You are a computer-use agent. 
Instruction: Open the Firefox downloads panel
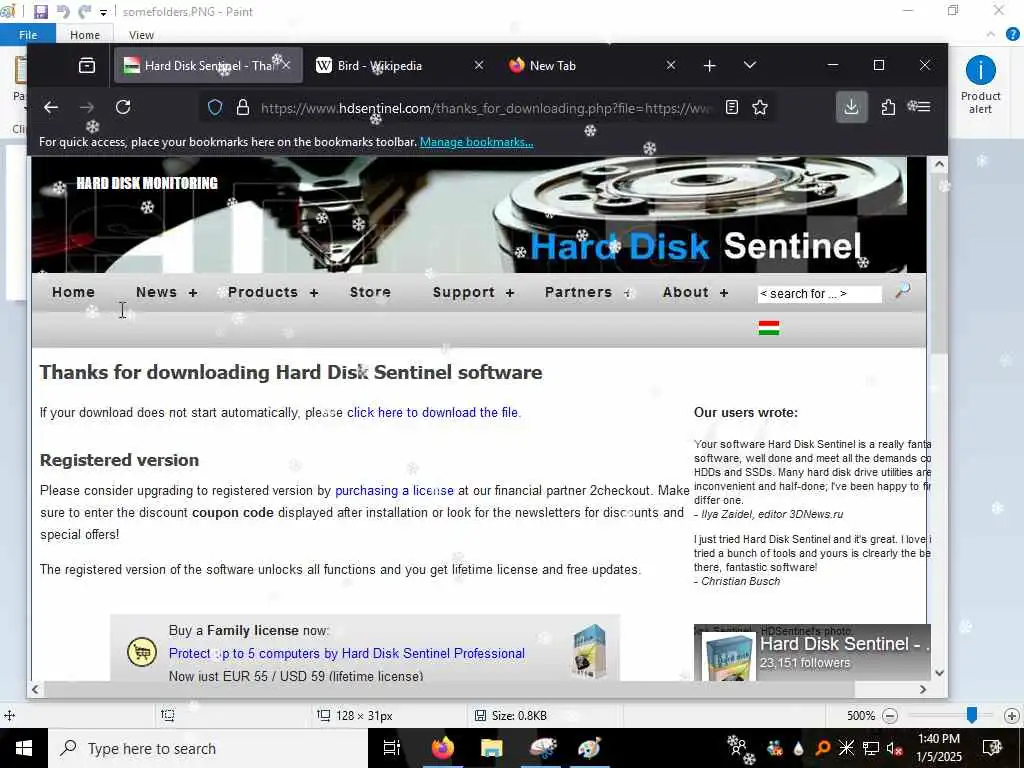coord(851,107)
